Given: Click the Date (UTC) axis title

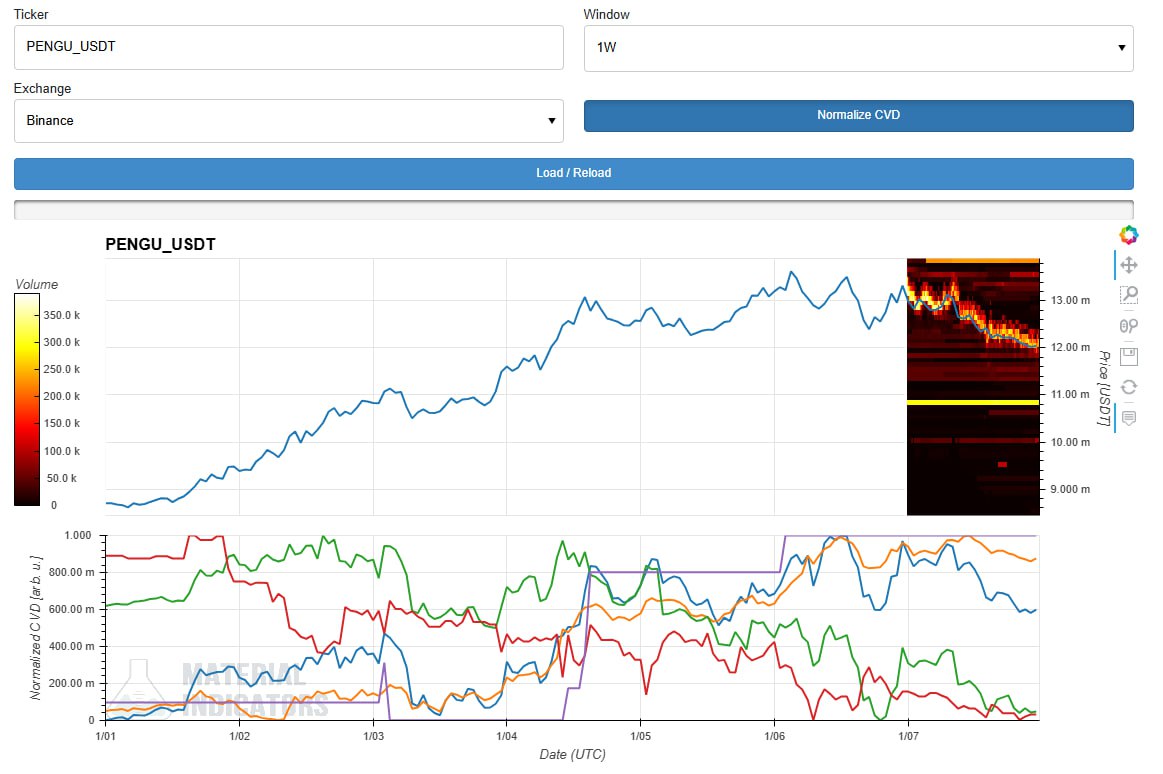Looking at the screenshot, I should [573, 754].
